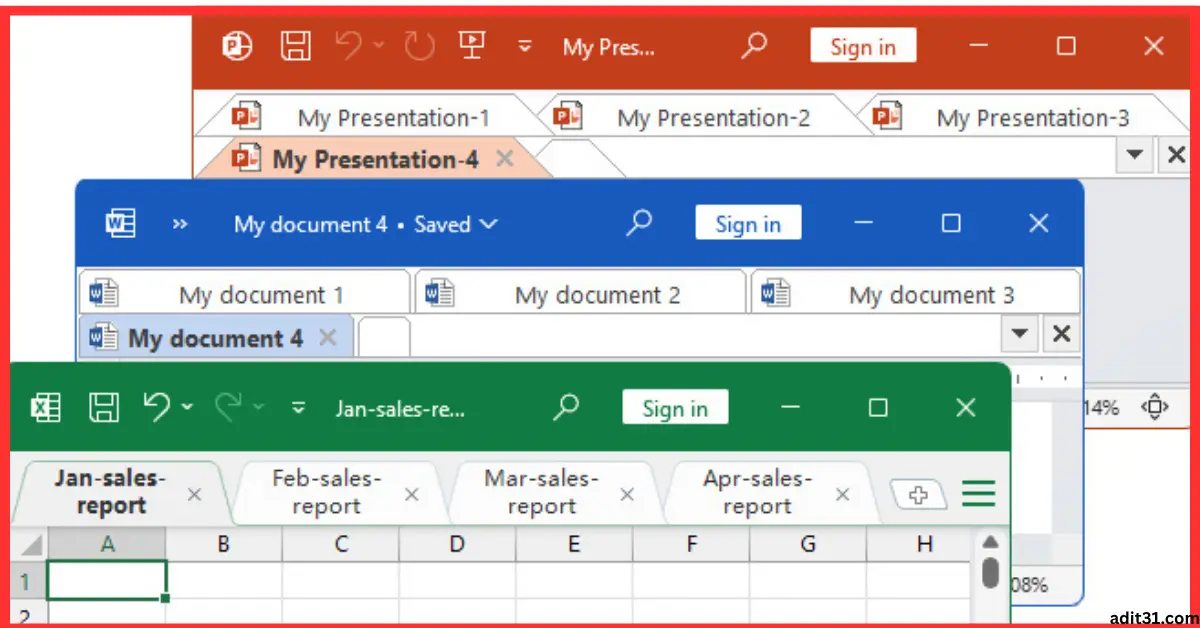Select the active My Presentation-4 tab
This screenshot has width=1200, height=628.
(x=375, y=158)
